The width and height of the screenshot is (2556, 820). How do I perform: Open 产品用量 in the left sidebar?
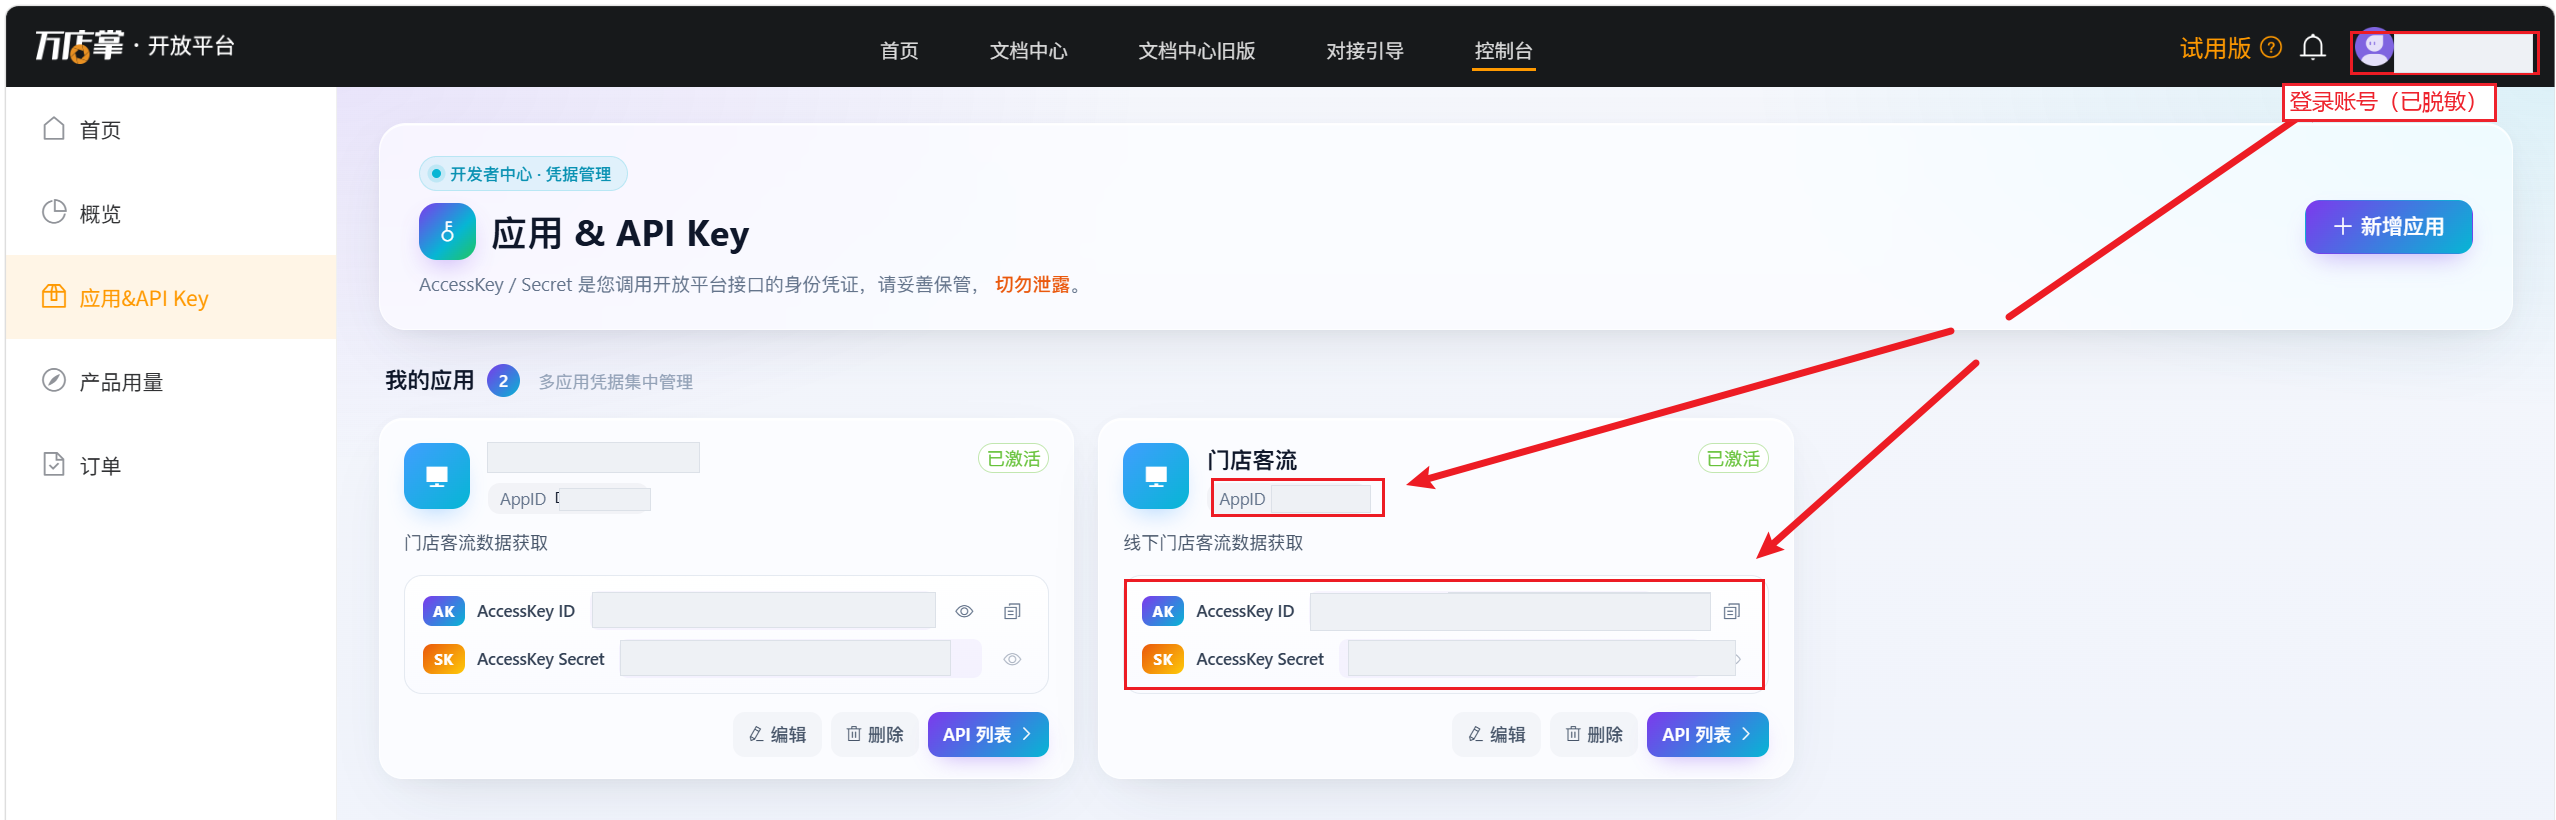(171, 382)
